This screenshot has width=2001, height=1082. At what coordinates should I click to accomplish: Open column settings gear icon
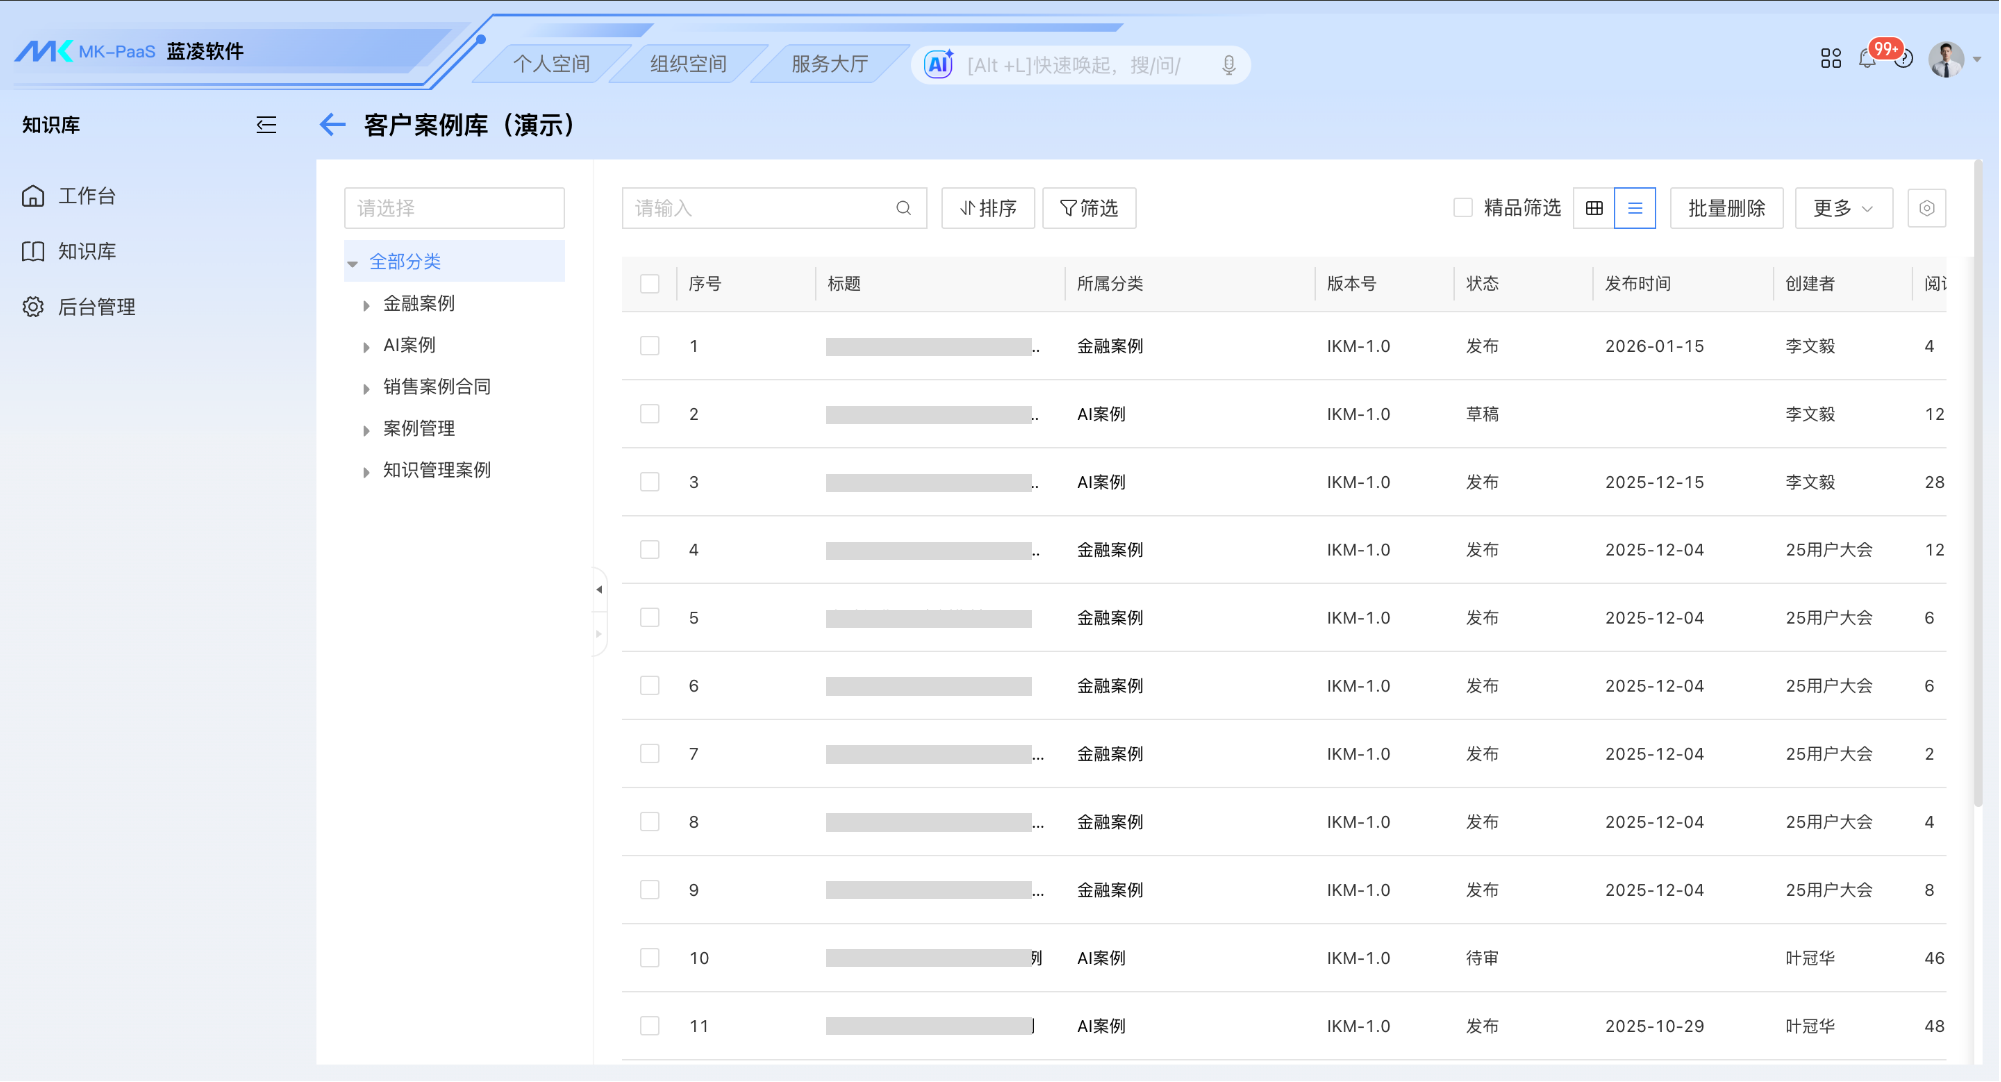1927,208
